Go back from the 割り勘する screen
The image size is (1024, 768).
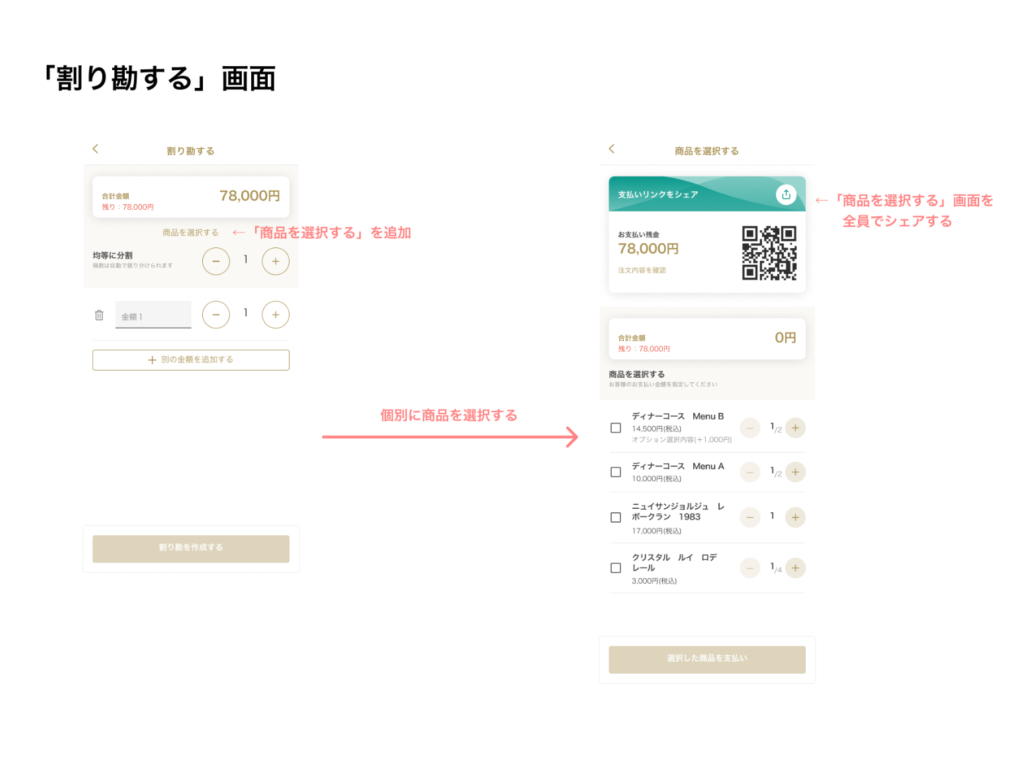(x=95, y=149)
